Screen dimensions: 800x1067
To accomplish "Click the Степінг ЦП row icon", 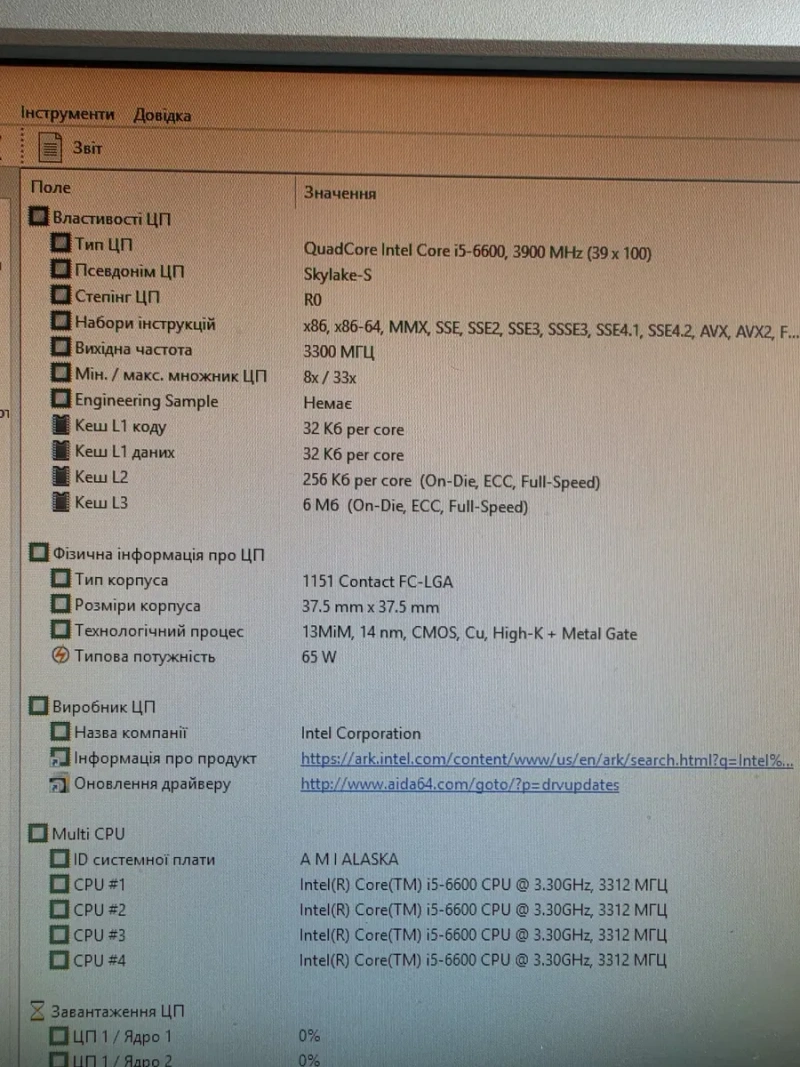I will tap(61, 295).
